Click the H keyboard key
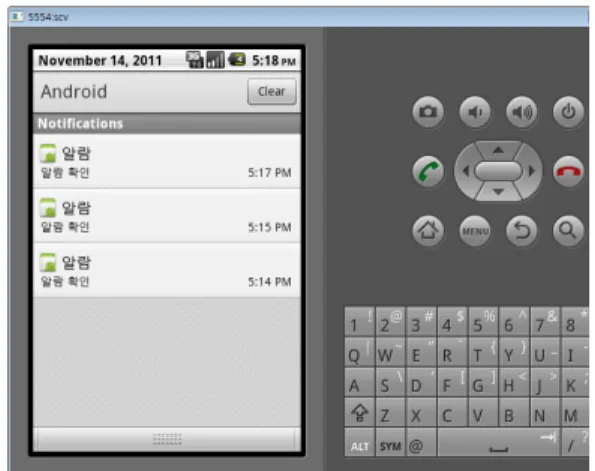Screen dimensions: 595x471 pos(514,383)
